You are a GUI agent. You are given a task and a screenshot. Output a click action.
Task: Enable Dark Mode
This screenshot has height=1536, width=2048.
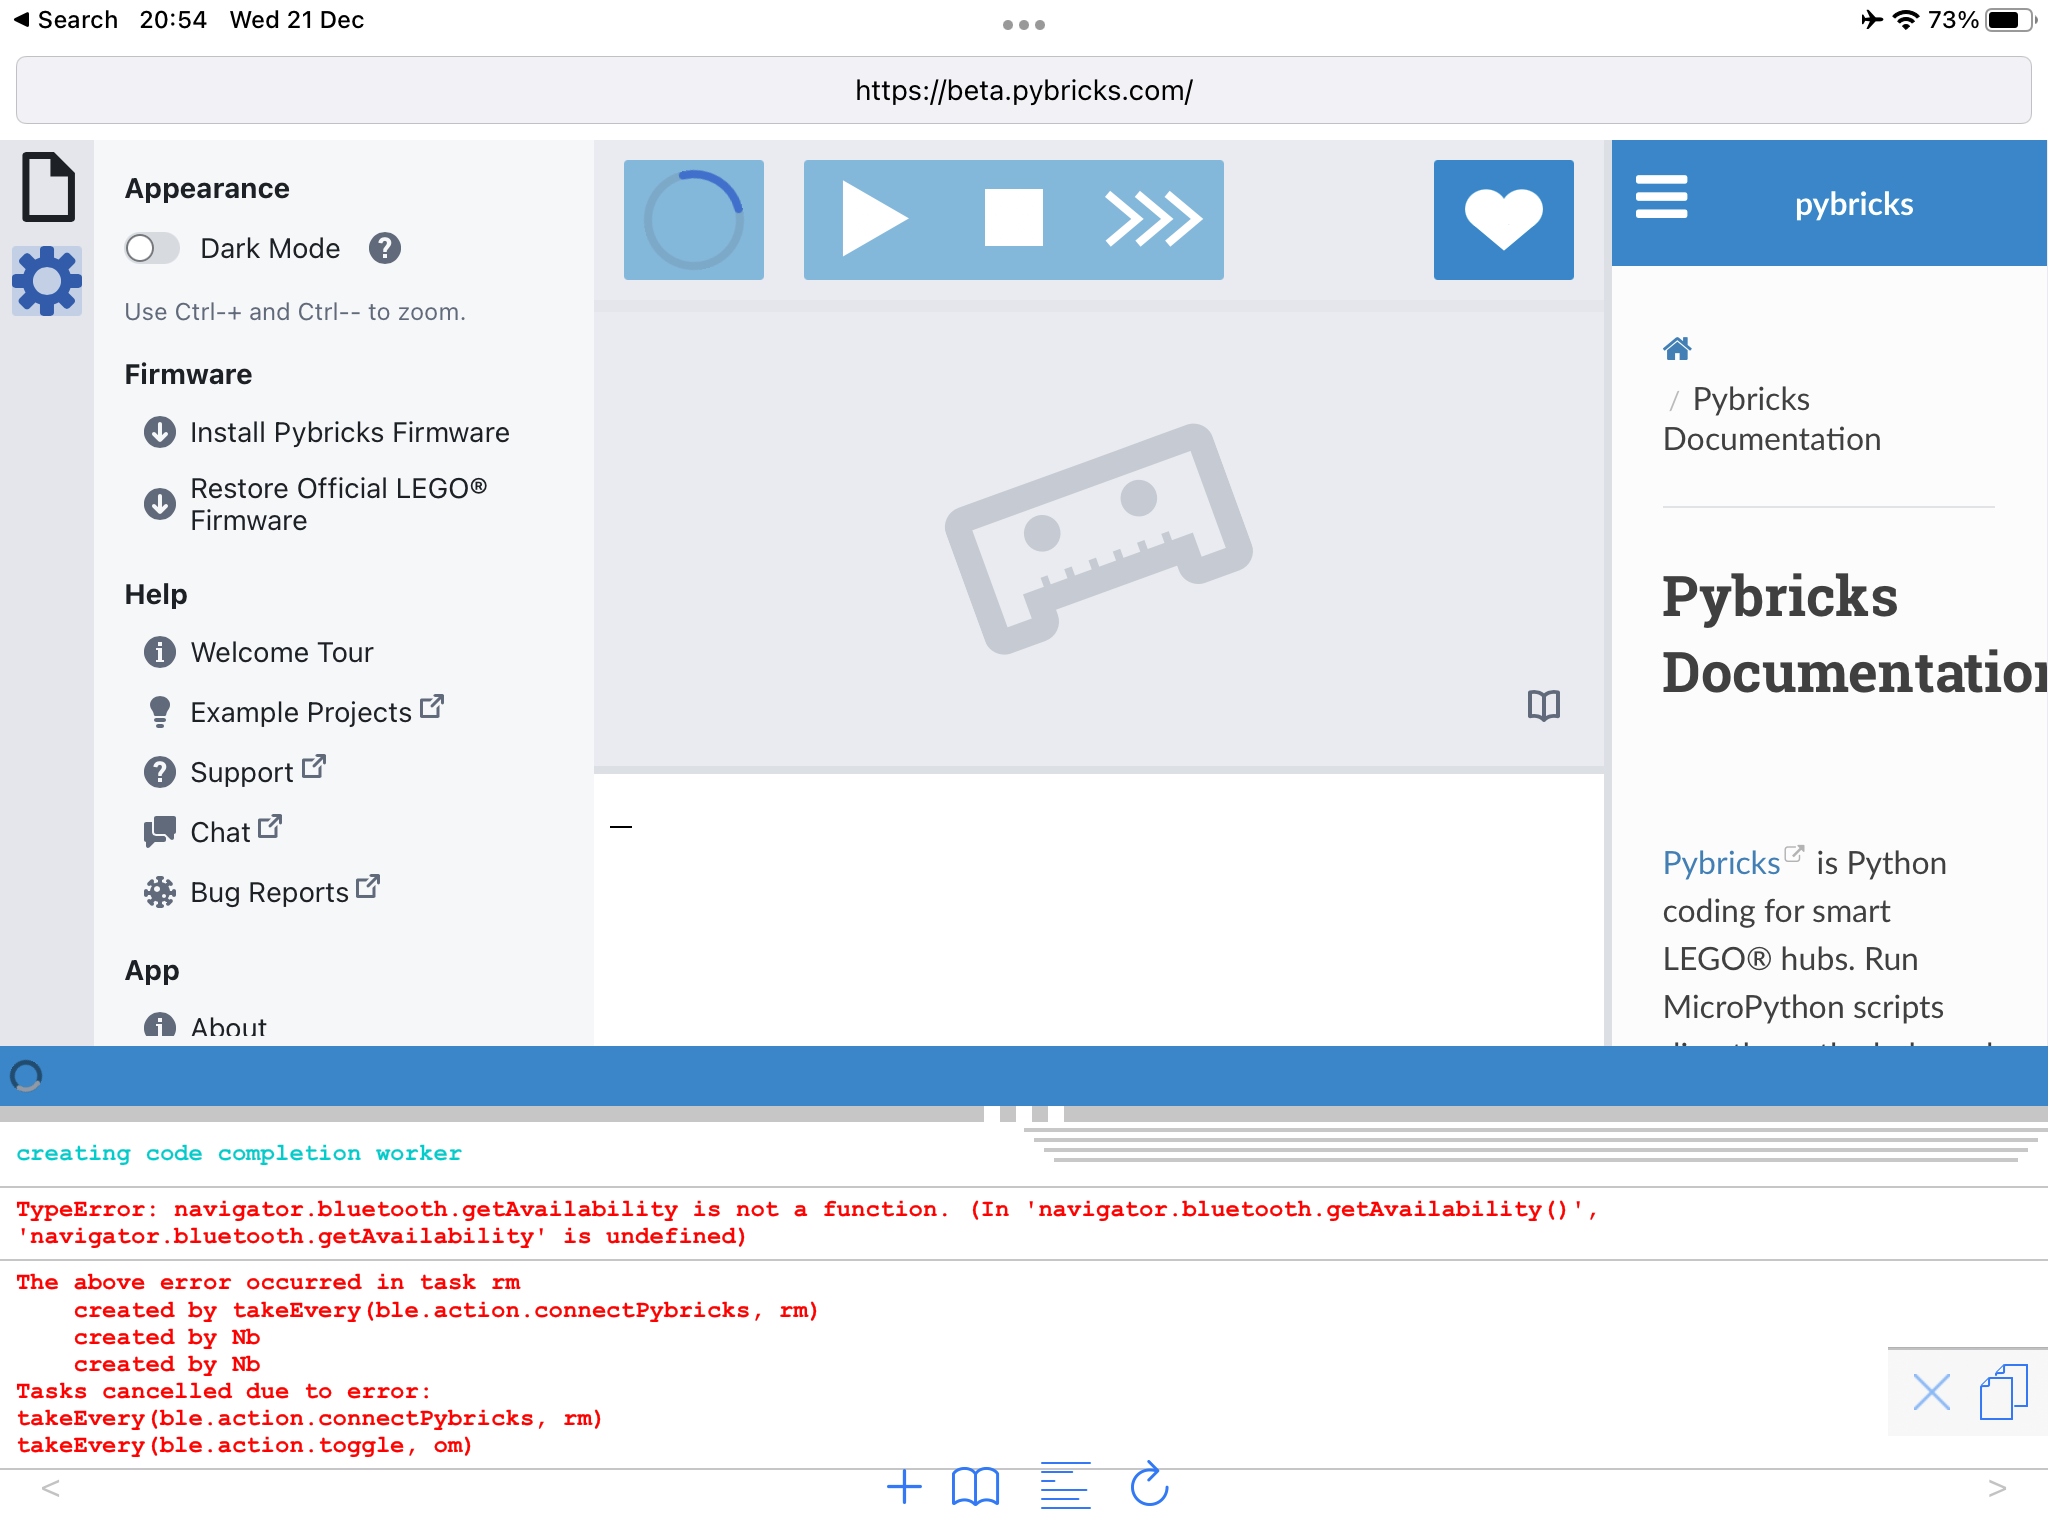151,248
